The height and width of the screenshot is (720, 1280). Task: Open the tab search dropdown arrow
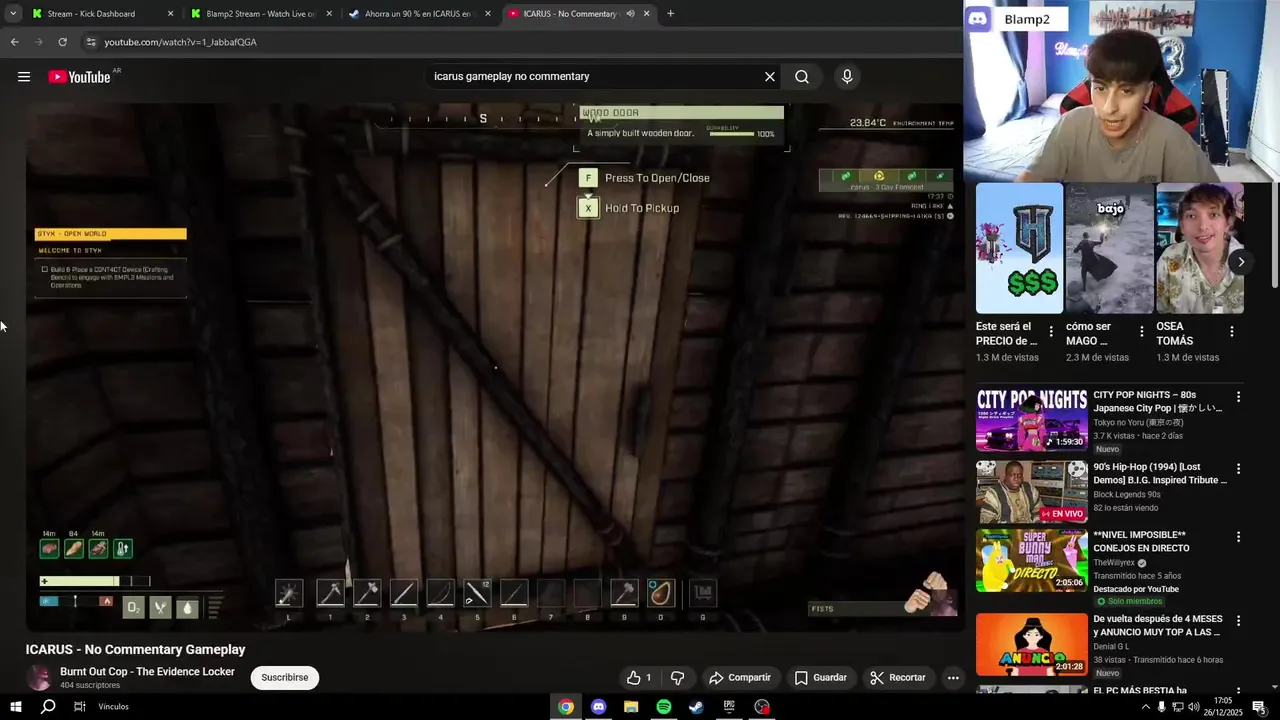12,14
